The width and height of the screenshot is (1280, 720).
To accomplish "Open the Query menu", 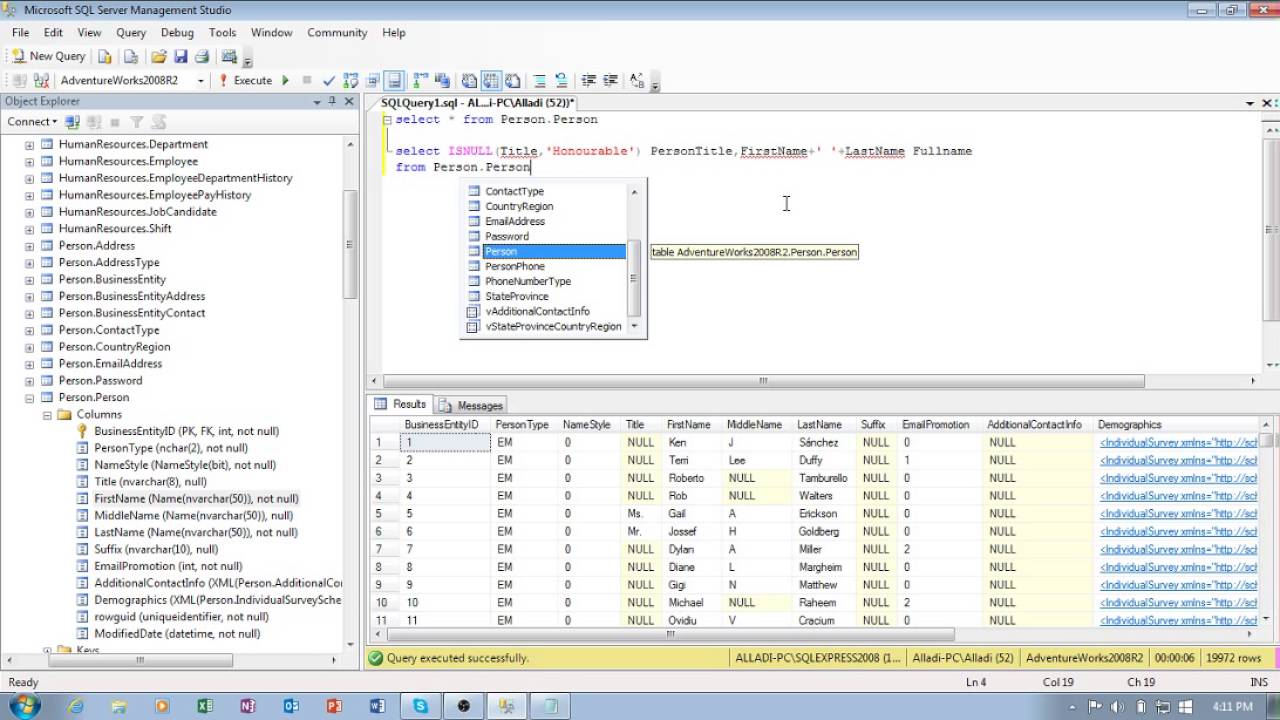I will coord(131,33).
